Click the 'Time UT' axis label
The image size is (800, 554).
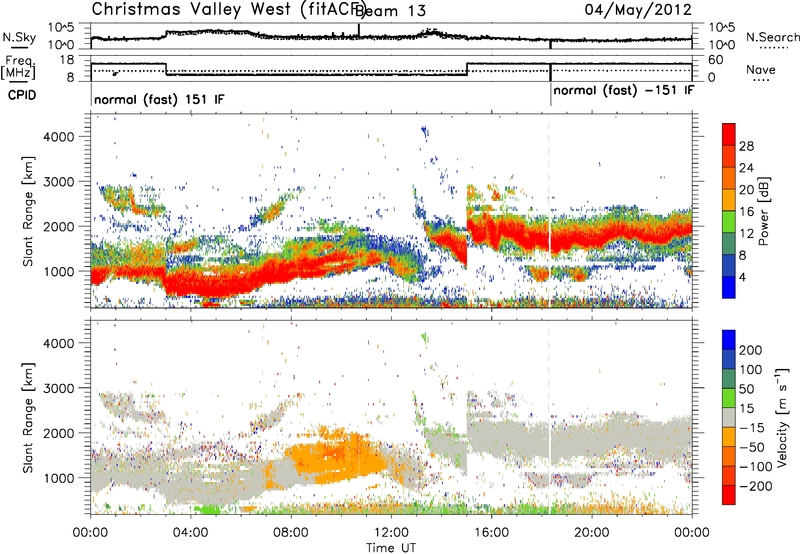[x=391, y=548]
